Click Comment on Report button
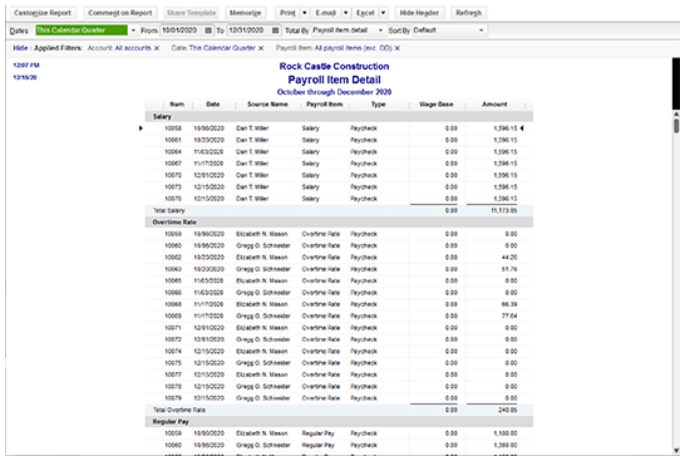 (120, 13)
